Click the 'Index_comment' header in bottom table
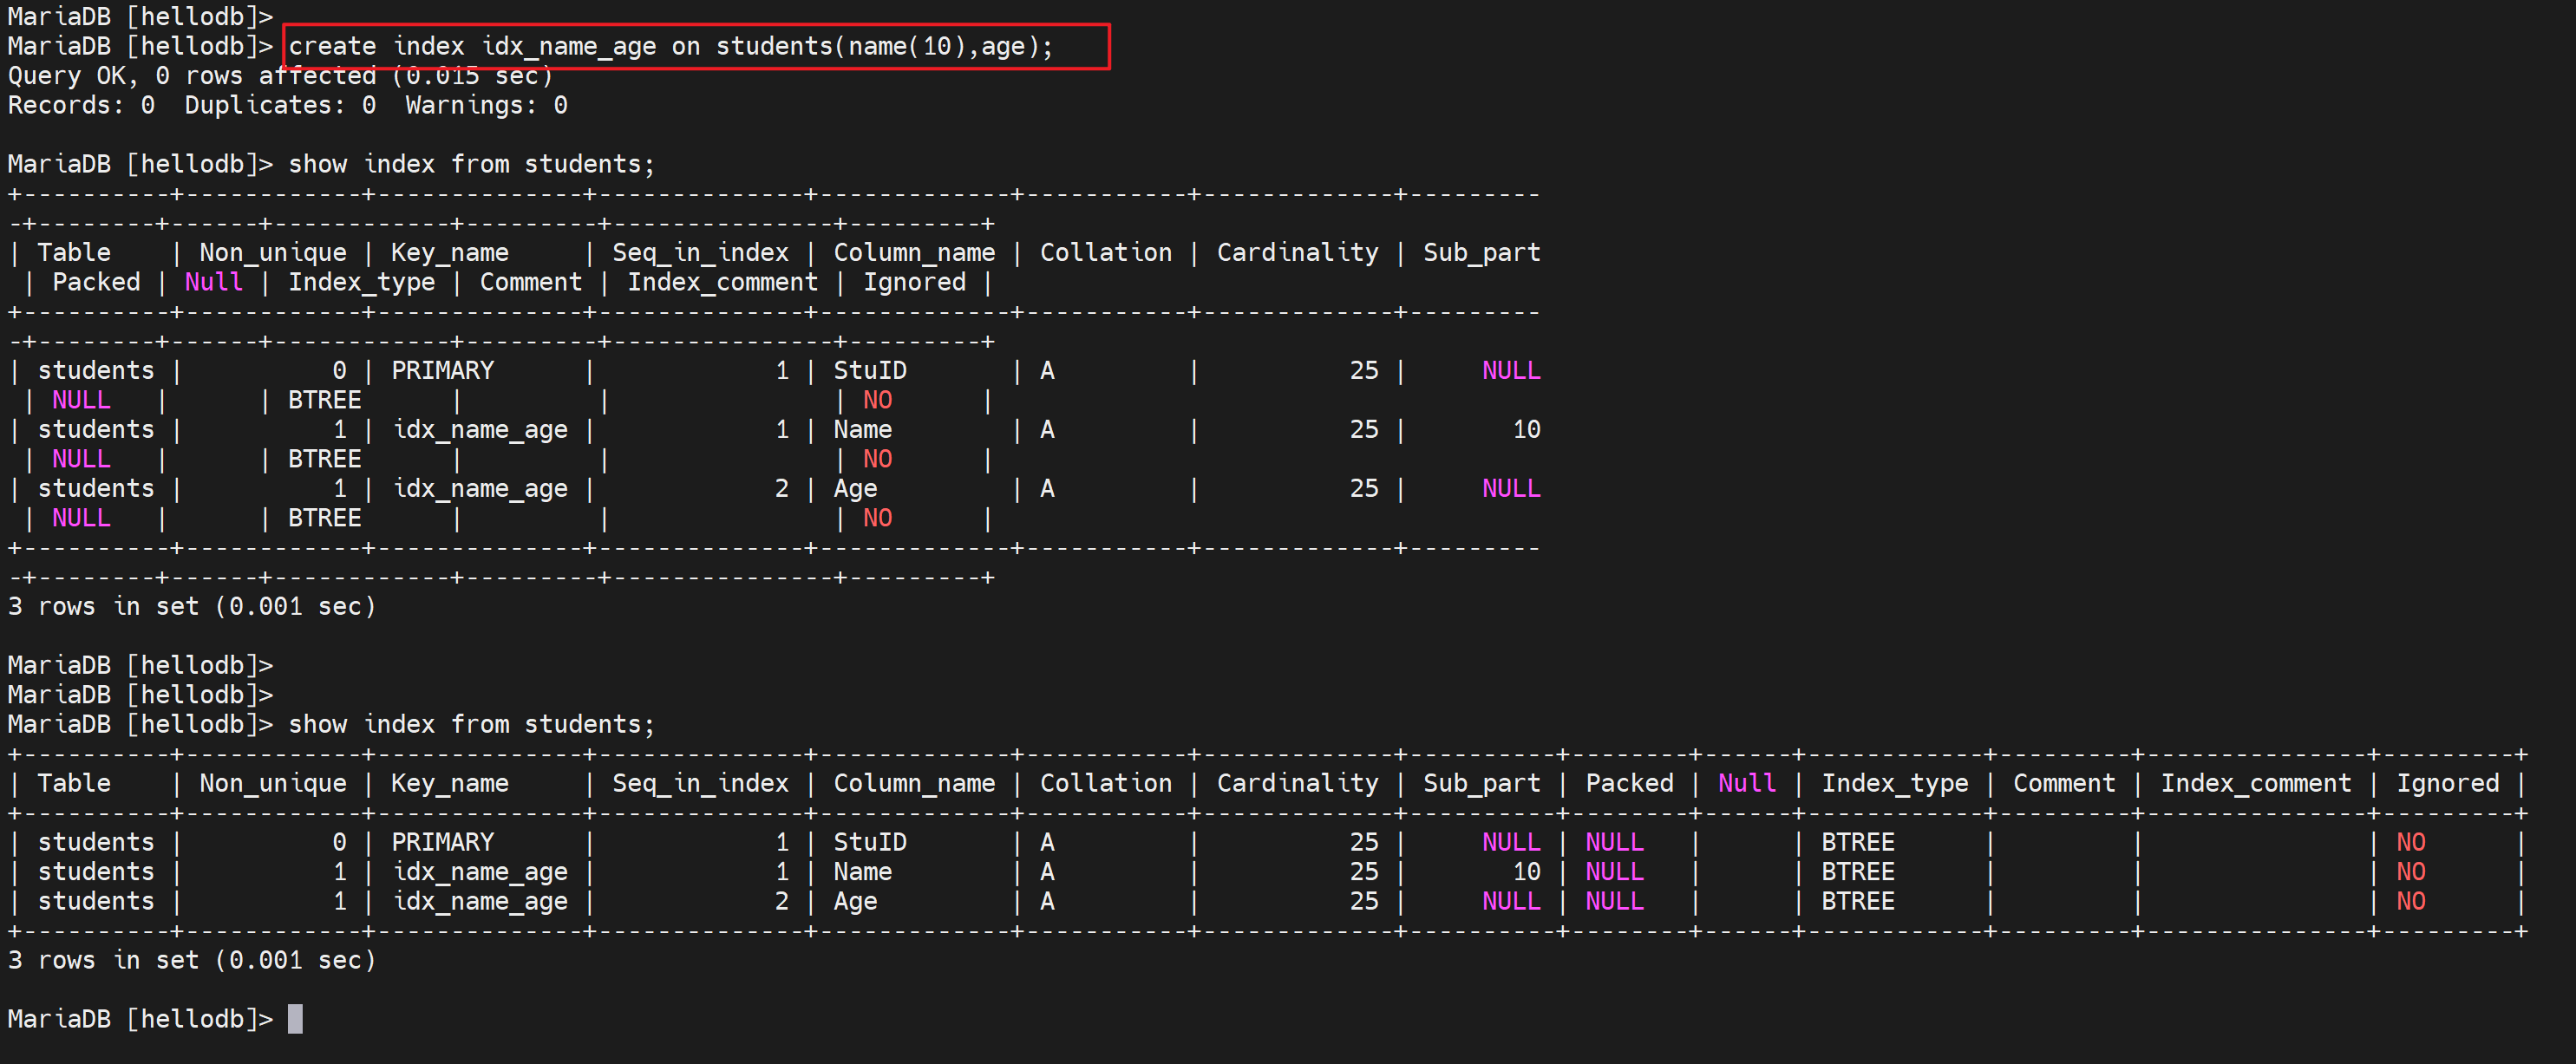This screenshot has width=2576, height=1064. pyautogui.click(x=2255, y=783)
